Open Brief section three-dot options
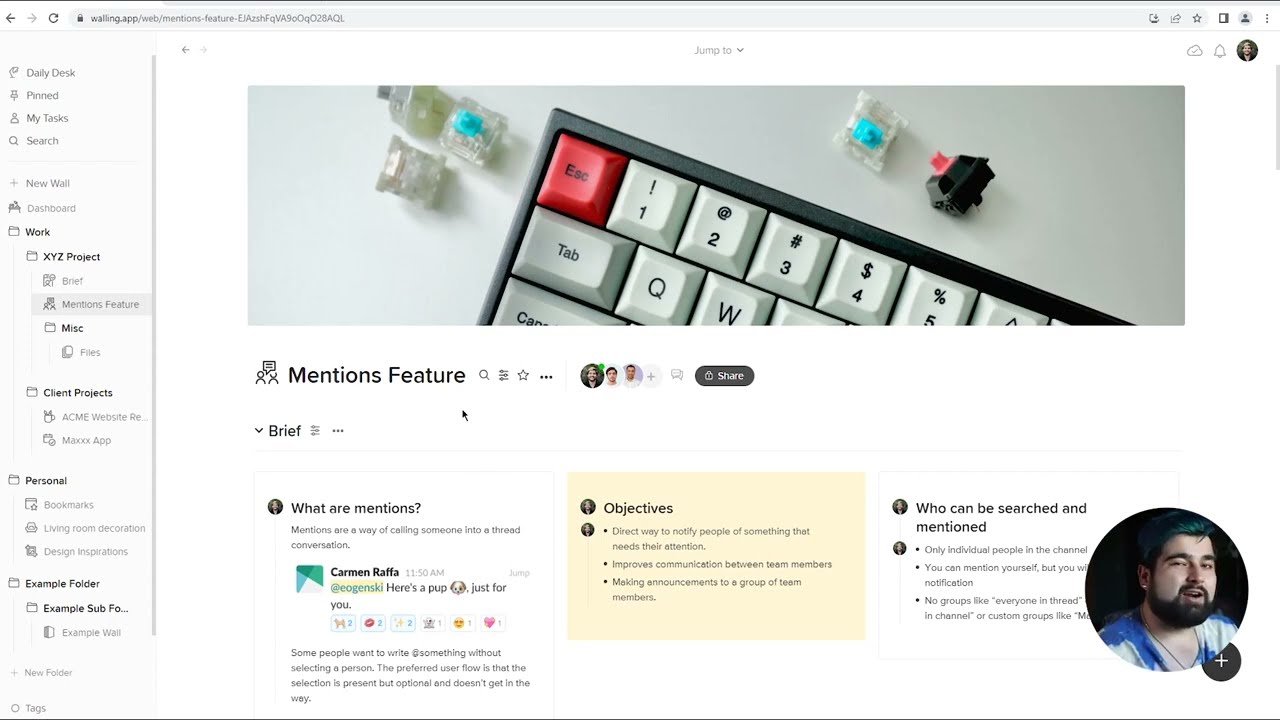This screenshot has height=720, width=1280. click(338, 431)
